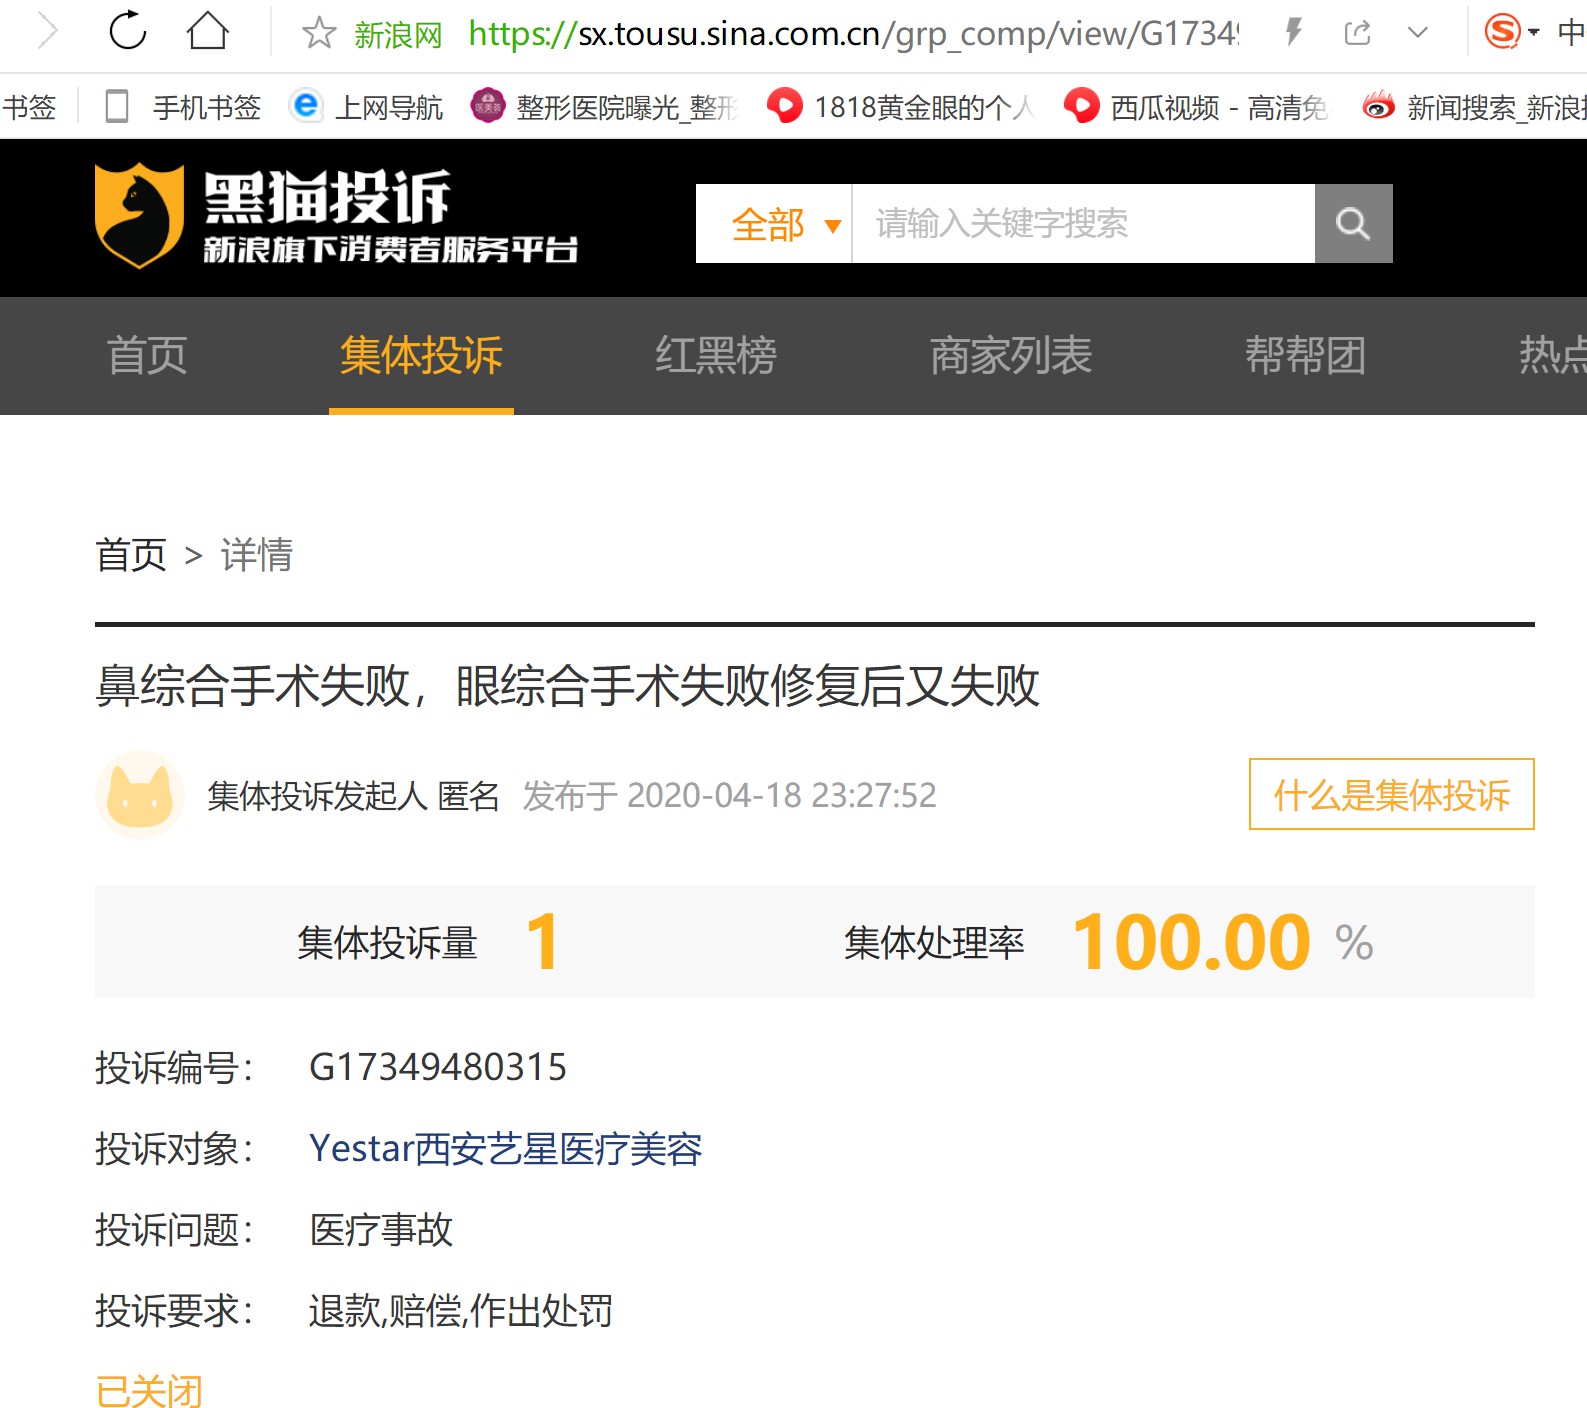Expand the address bar dropdown chevron
1587x1408 pixels.
[1418, 33]
